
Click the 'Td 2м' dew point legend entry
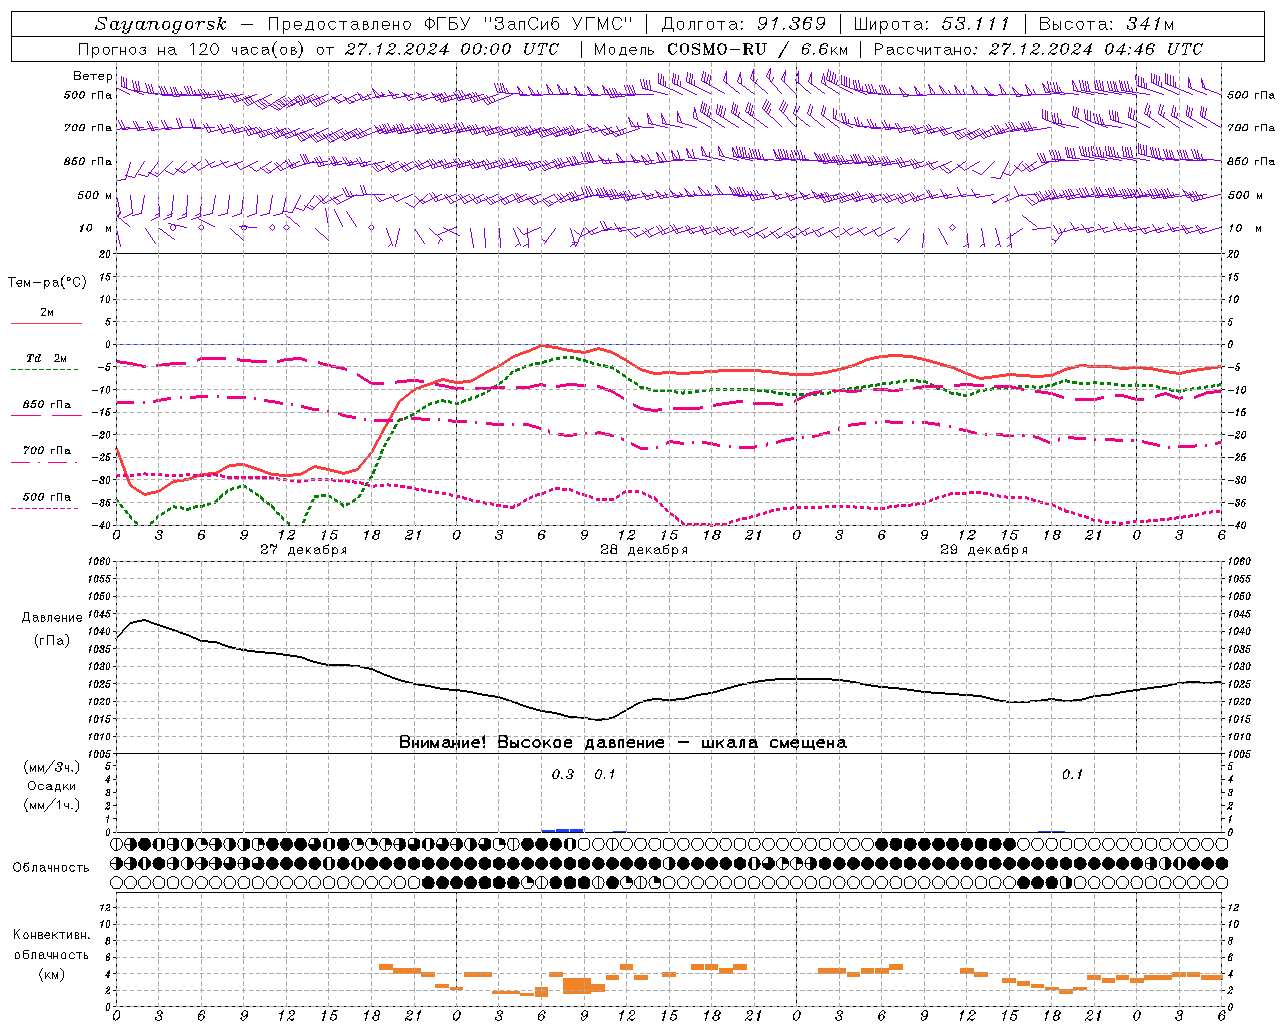(47, 358)
